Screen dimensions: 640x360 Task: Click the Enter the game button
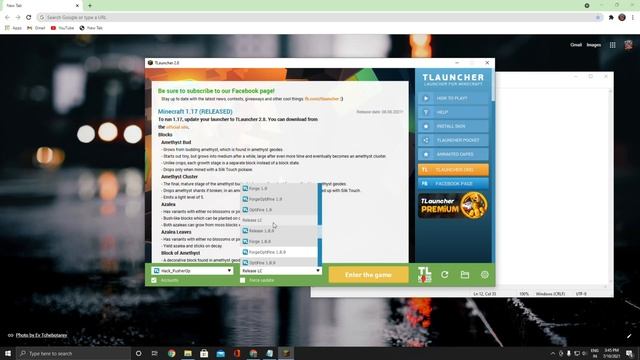coord(368,275)
